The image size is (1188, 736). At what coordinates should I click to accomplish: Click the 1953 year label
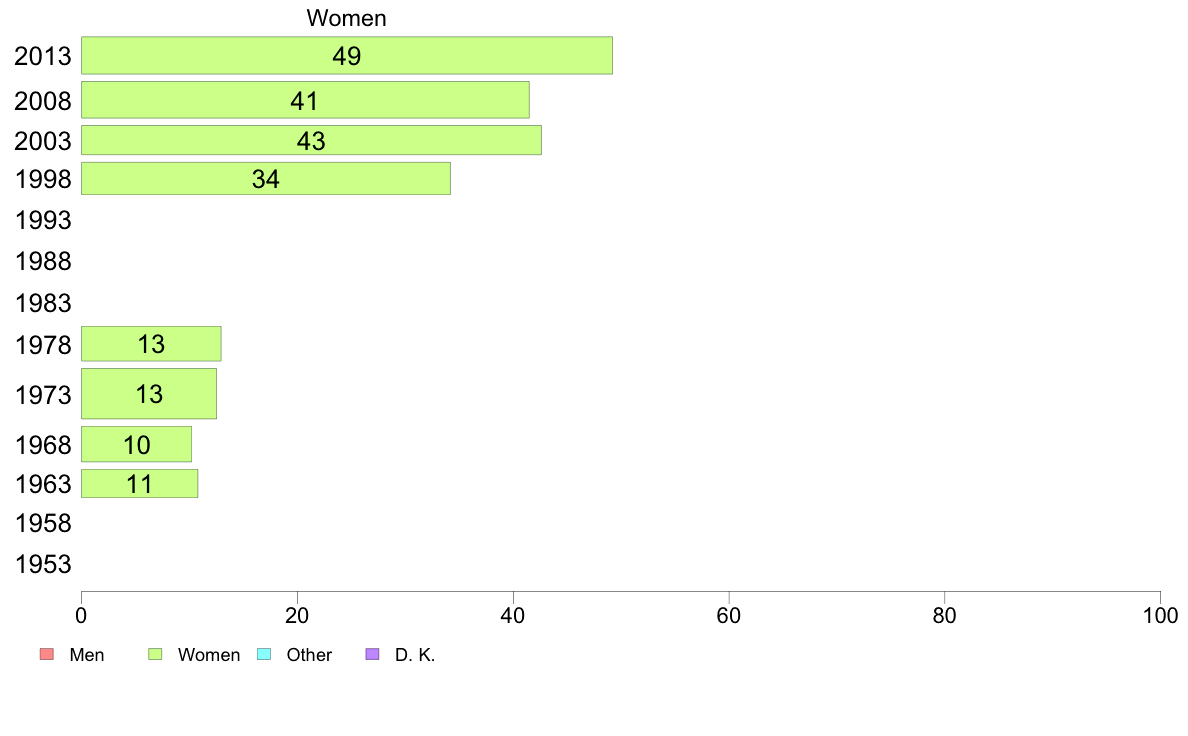[x=43, y=565]
